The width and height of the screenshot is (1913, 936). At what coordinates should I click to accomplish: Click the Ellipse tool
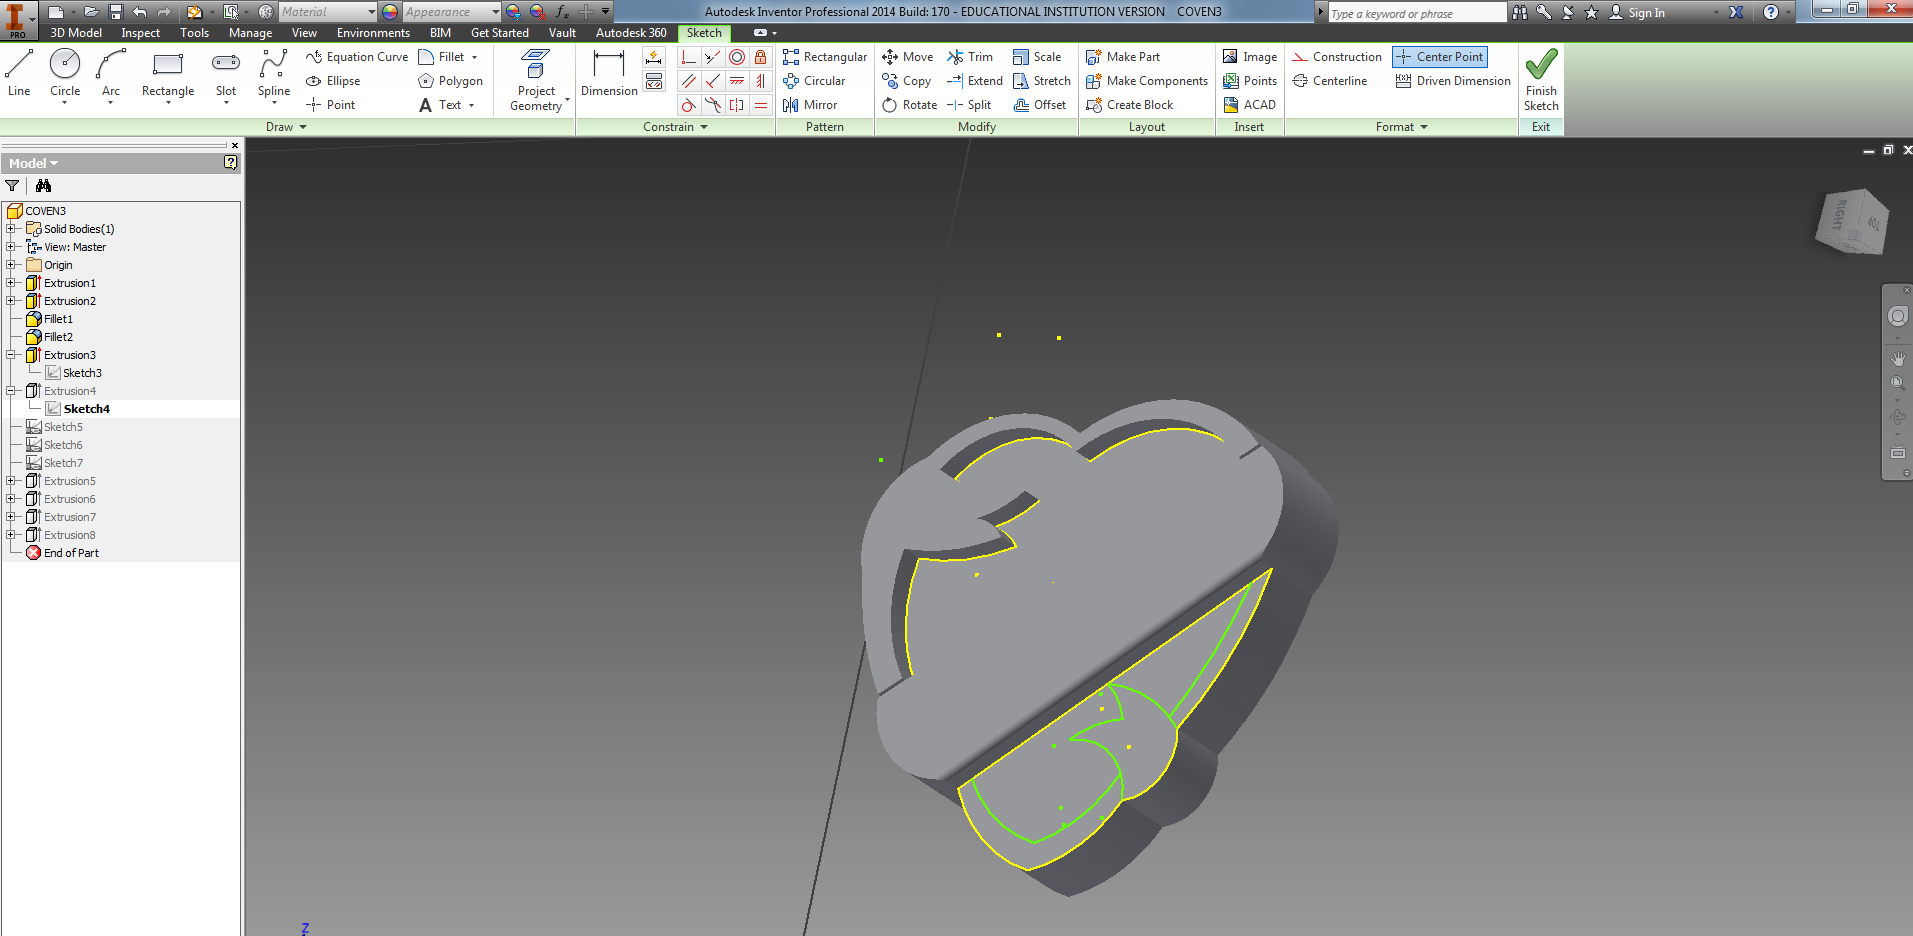[x=333, y=81]
